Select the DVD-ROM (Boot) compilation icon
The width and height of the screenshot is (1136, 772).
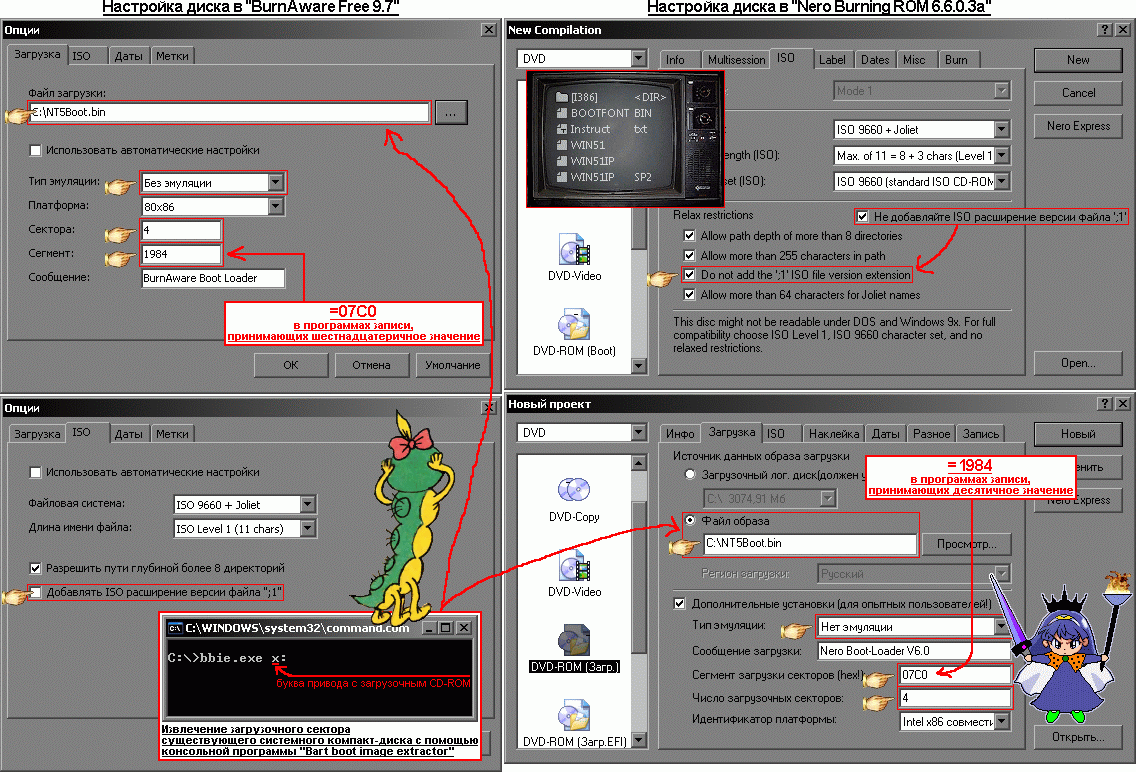tap(575, 324)
